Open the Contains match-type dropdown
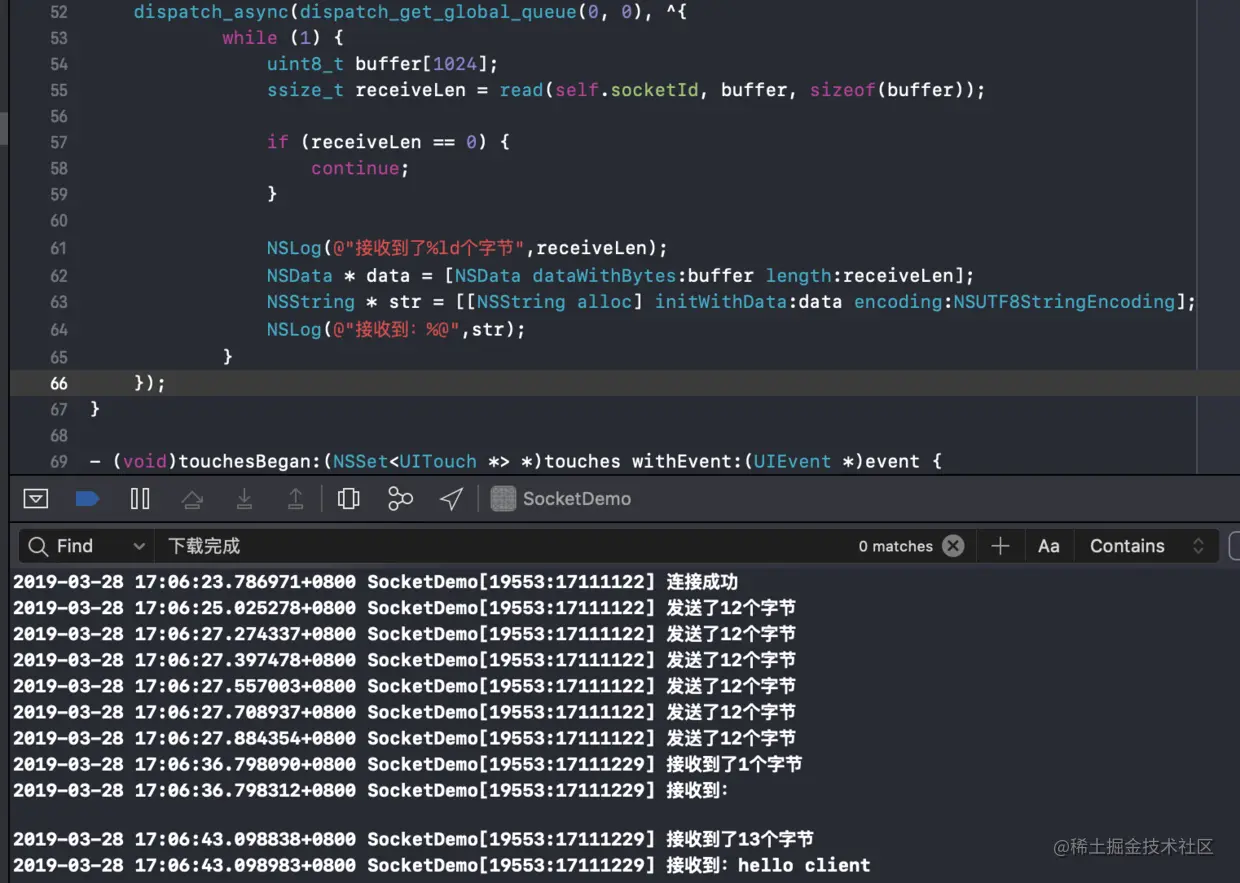 point(1147,546)
